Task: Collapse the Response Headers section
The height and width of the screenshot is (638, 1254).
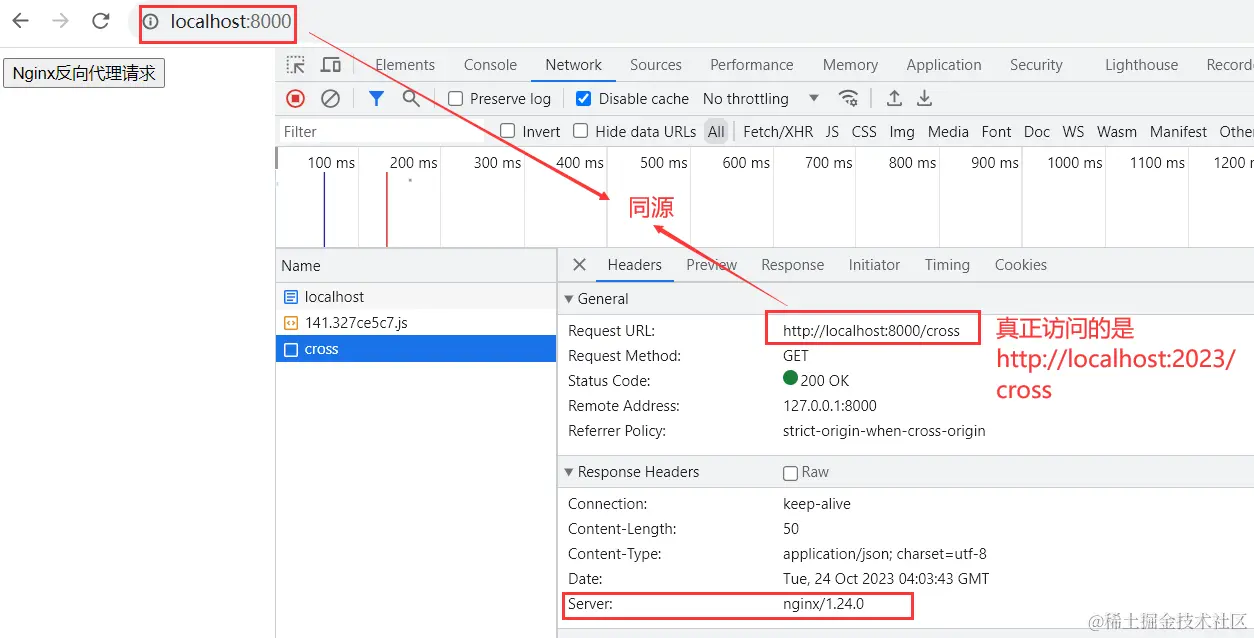Action: coord(569,472)
